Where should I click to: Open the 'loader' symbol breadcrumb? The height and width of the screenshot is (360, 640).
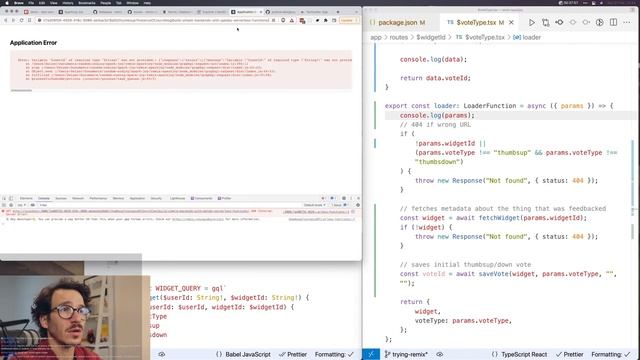tap(527, 37)
